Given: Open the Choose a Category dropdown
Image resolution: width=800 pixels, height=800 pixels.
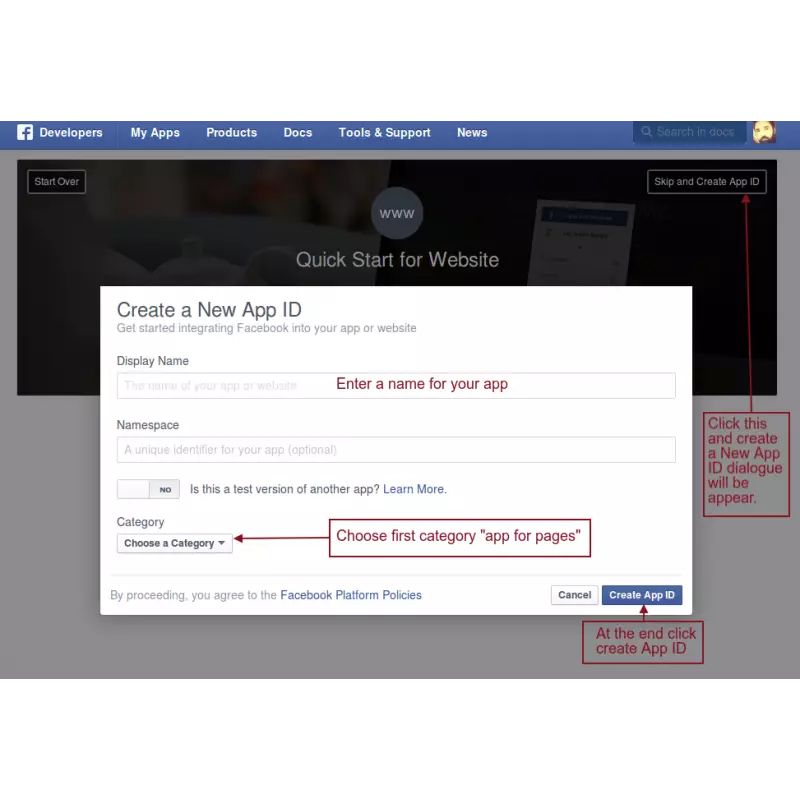Looking at the screenshot, I should coord(174,543).
